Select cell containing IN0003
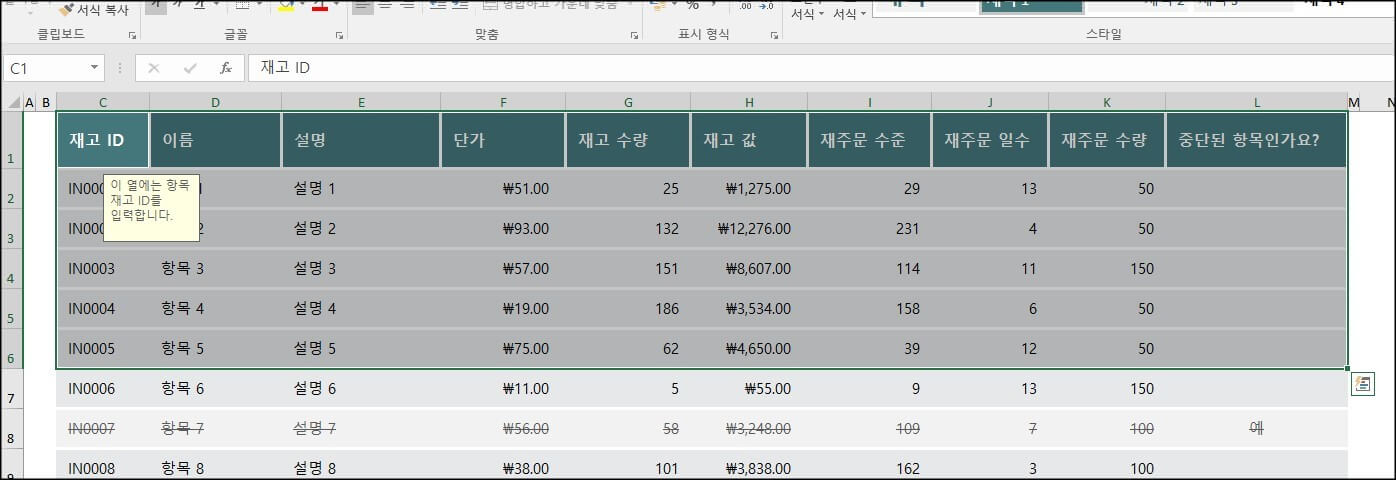1396x480 pixels. 103,268
